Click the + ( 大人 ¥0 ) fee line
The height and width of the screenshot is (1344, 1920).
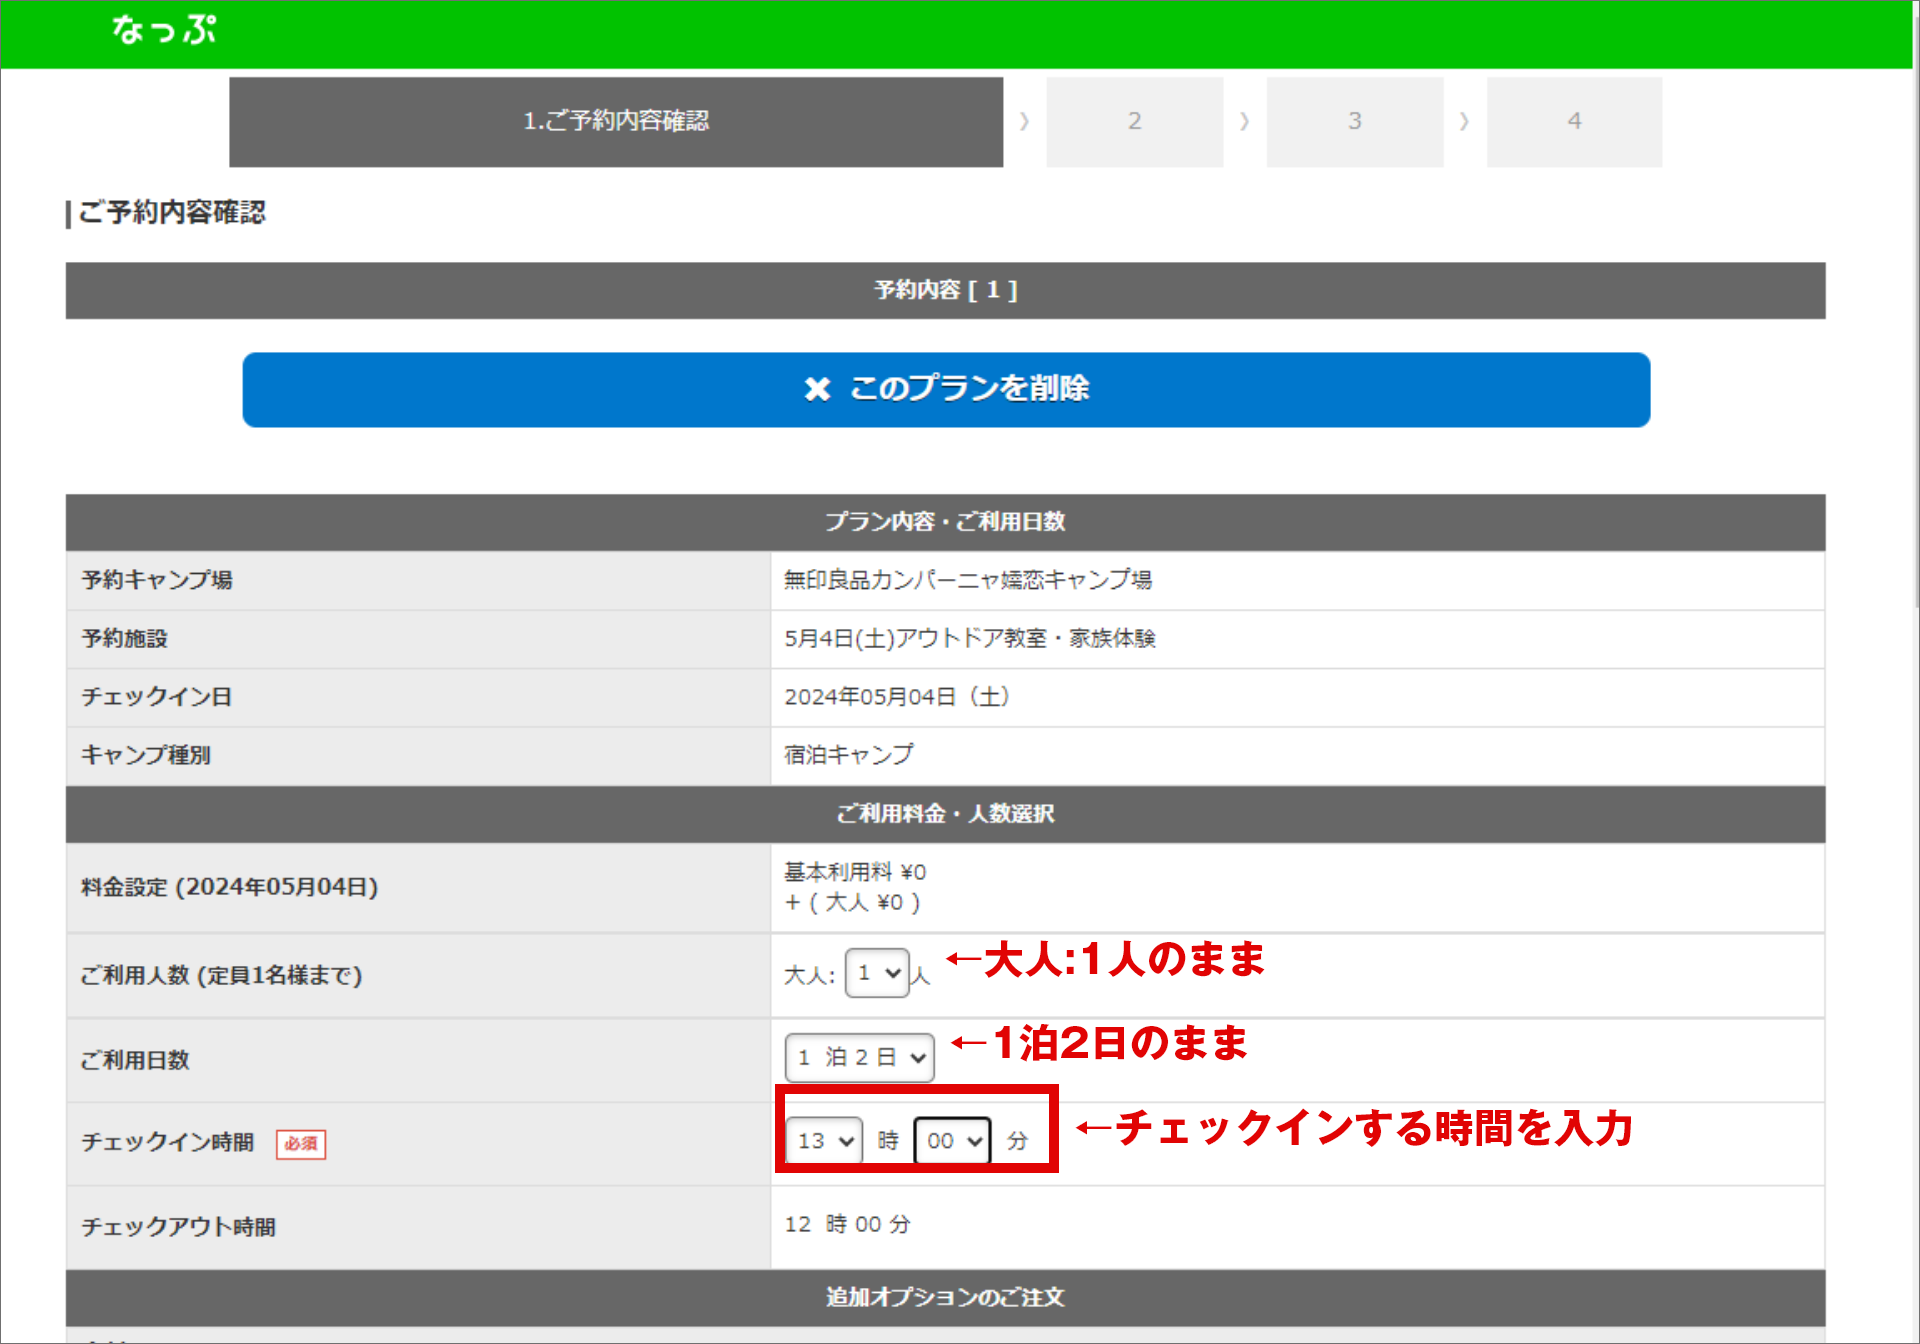click(852, 903)
